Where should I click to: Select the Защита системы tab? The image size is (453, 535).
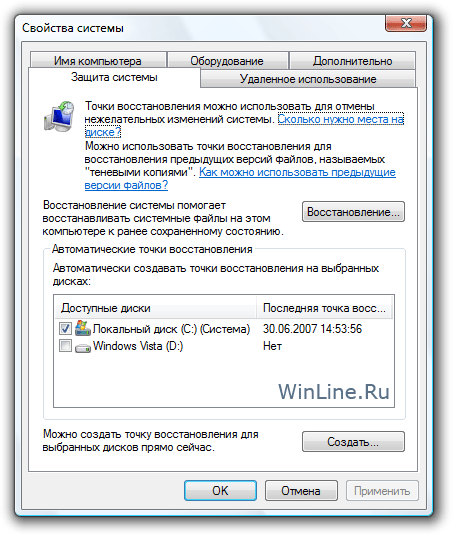point(114,77)
